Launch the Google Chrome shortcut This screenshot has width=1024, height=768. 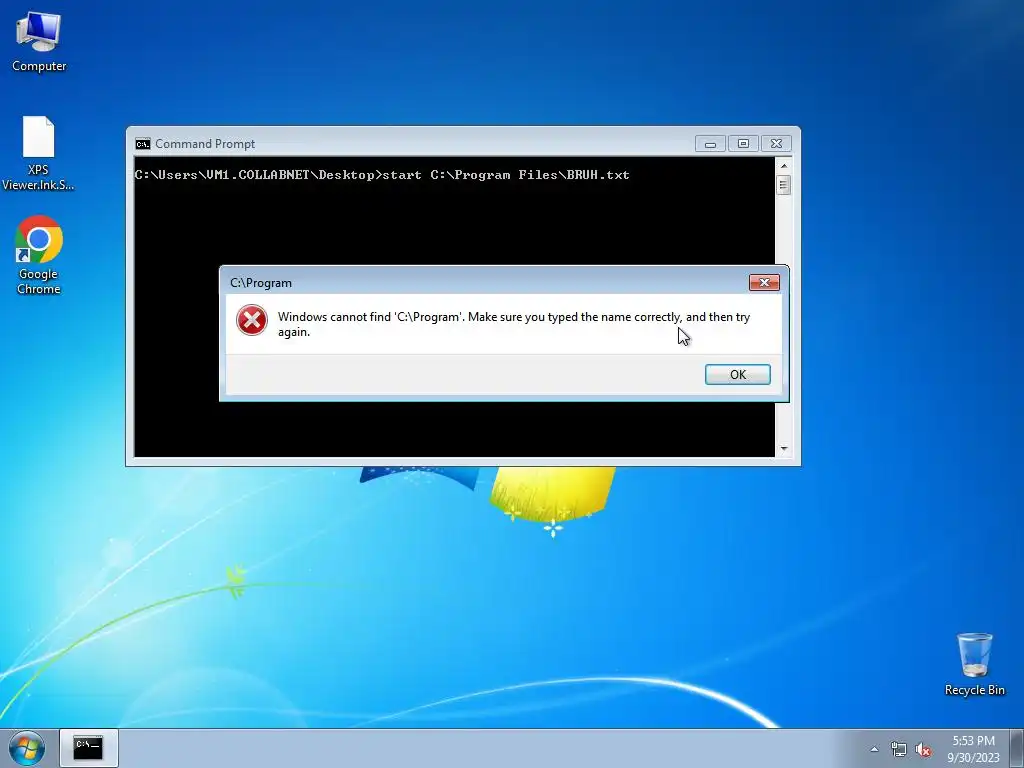pyautogui.click(x=39, y=255)
